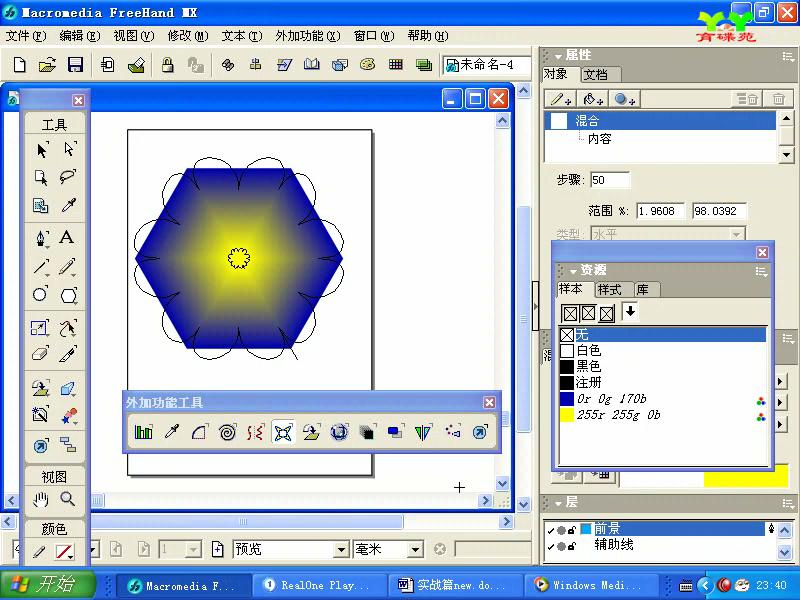This screenshot has width=800, height=600.
Task: Collapse the 属性 panel
Action: coord(559,56)
